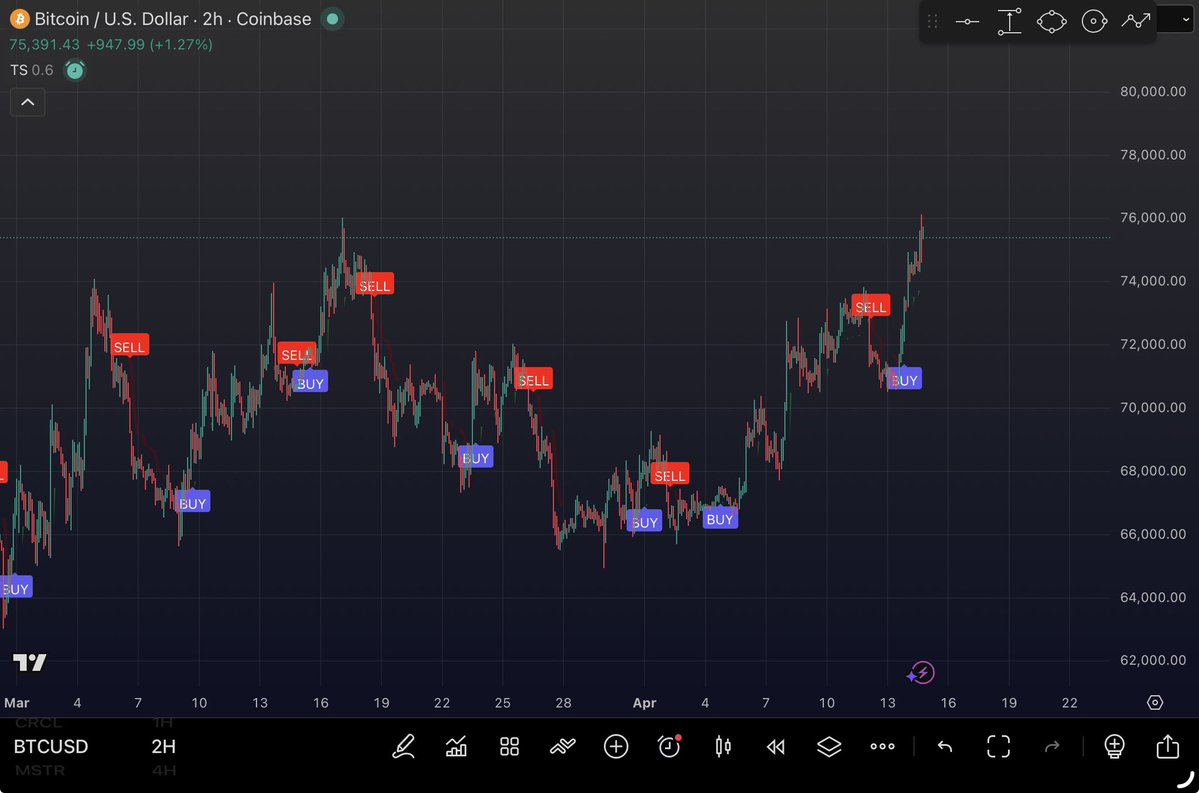Select the circle drawing tool in floating toolbar

[x=1094, y=21]
